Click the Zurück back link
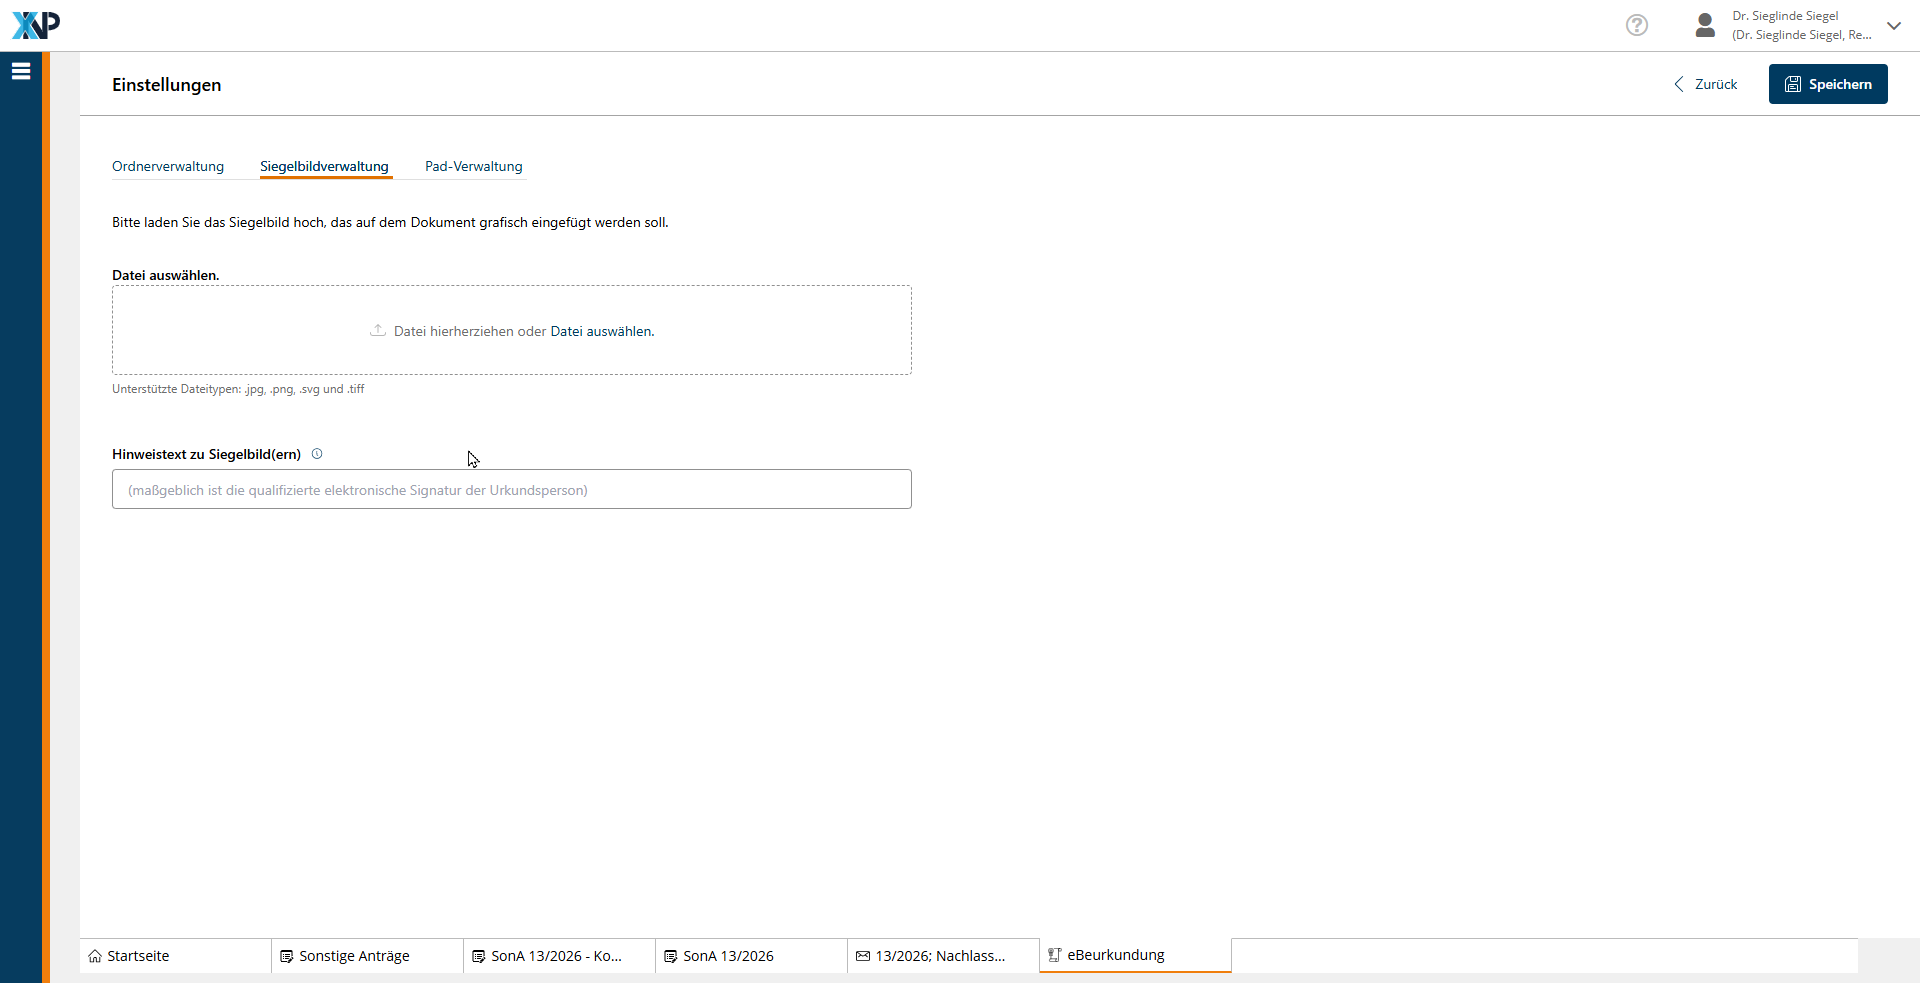1920x983 pixels. click(1706, 84)
